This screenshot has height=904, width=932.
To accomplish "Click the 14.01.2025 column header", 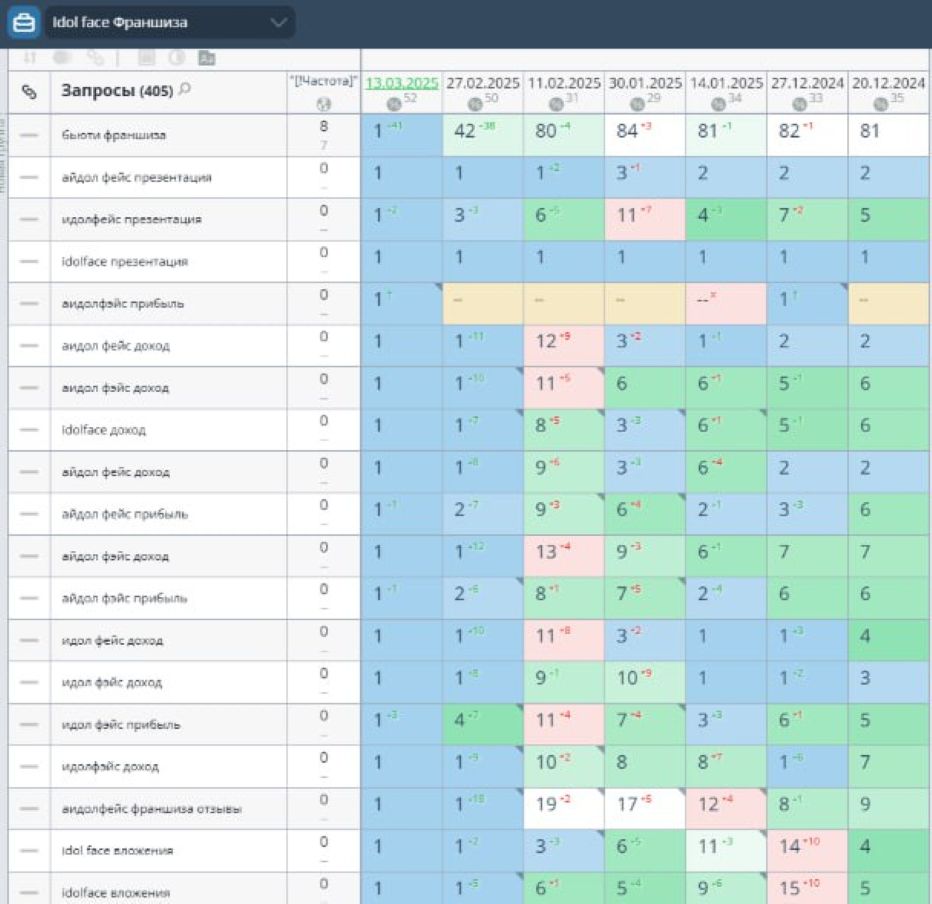I will [x=726, y=83].
